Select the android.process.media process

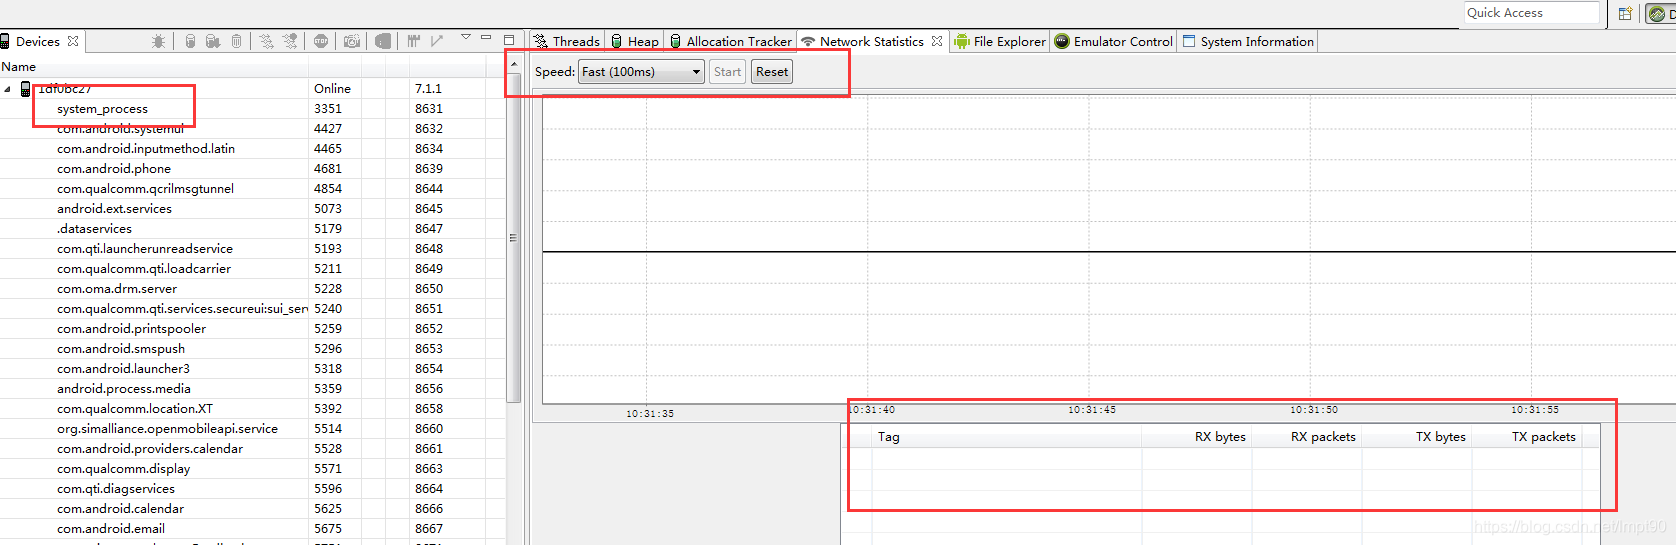click(124, 389)
